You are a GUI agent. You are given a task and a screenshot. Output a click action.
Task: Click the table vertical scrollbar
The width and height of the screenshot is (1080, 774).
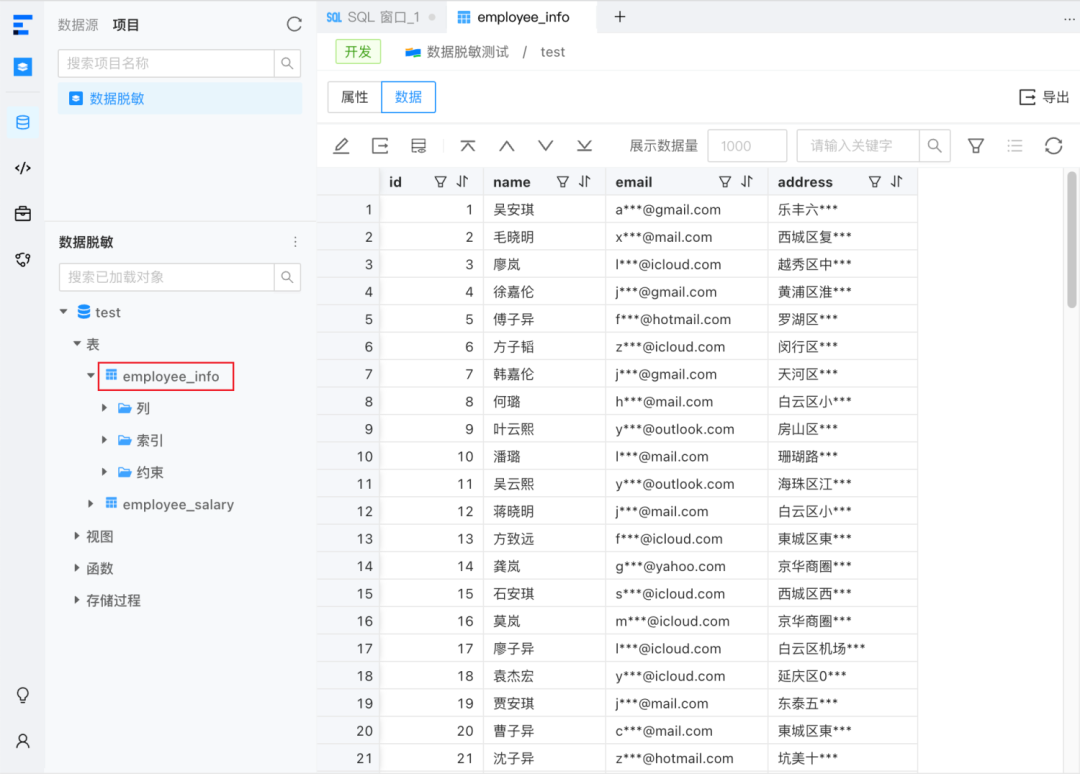click(x=1072, y=240)
